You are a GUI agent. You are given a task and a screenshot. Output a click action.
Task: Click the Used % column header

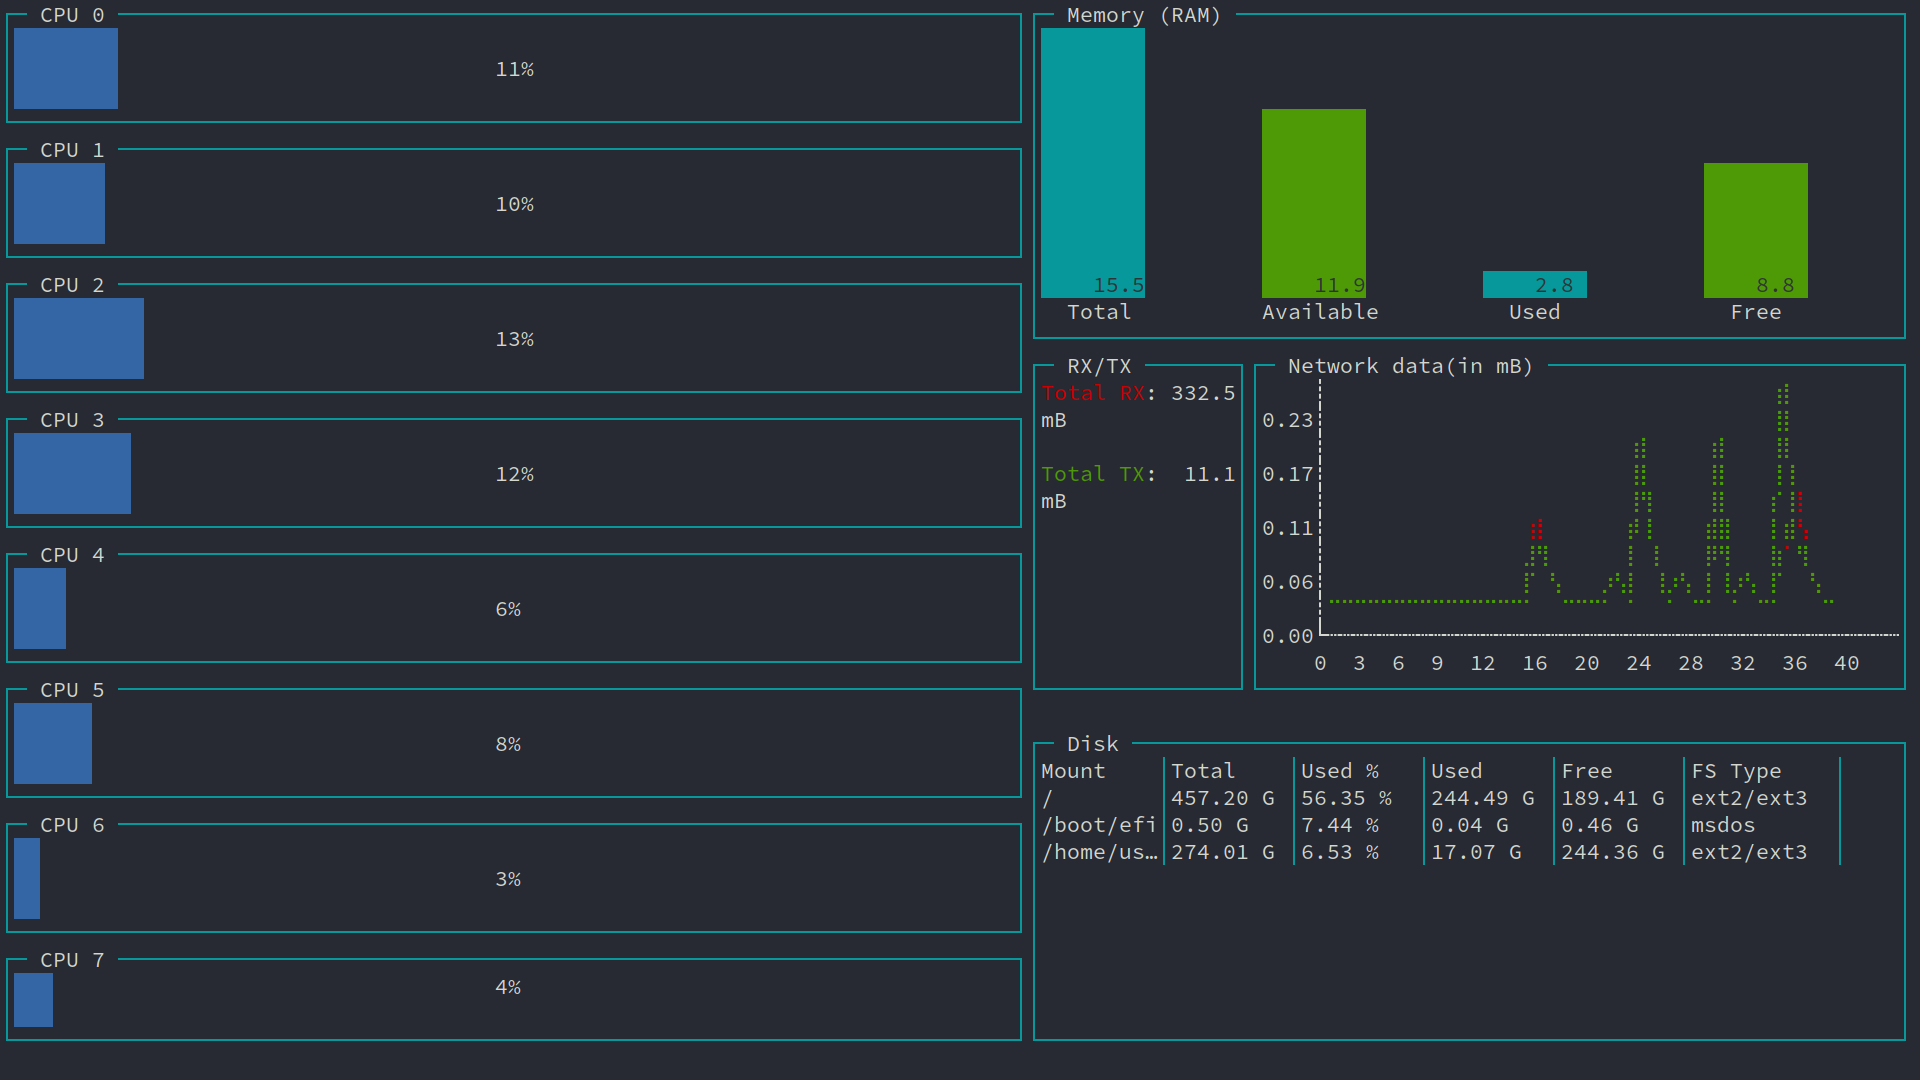pyautogui.click(x=1339, y=771)
